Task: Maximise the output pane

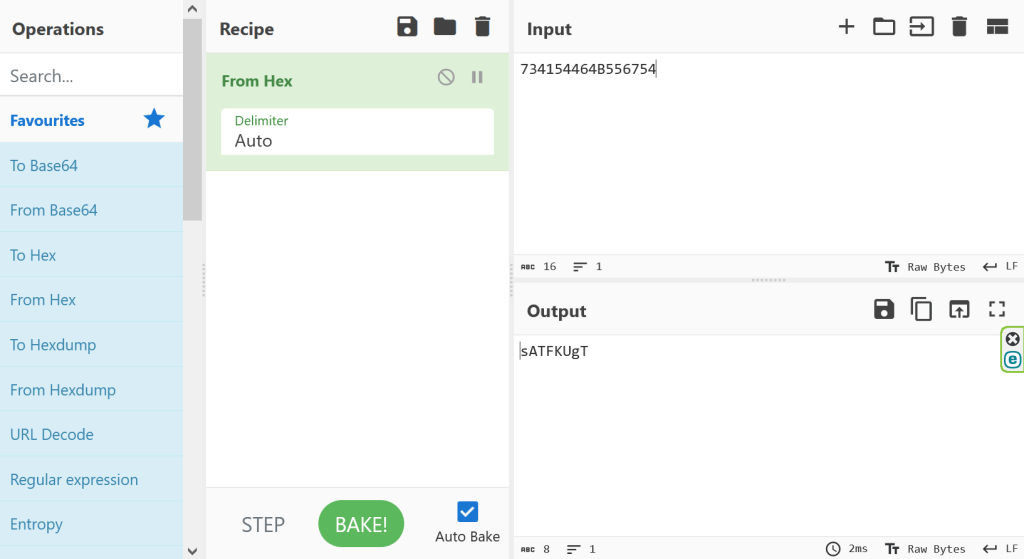Action: [997, 310]
